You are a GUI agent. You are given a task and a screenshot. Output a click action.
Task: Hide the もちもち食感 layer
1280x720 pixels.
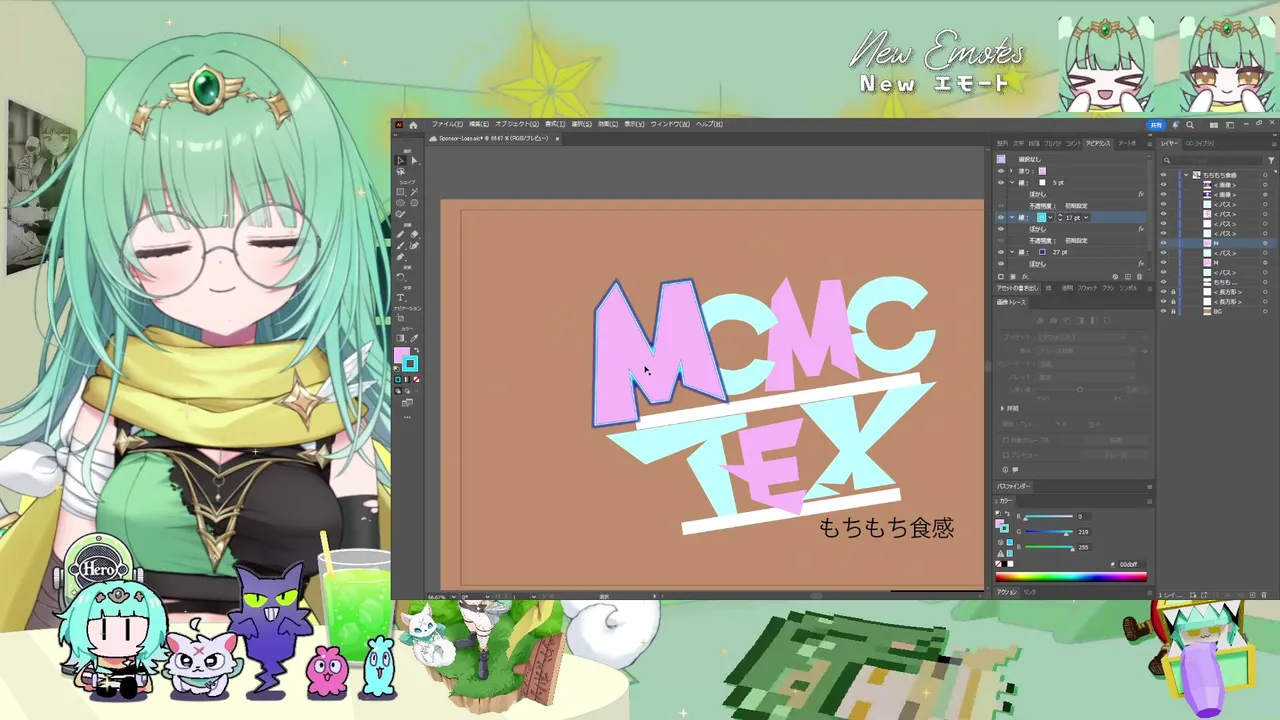tap(1163, 175)
